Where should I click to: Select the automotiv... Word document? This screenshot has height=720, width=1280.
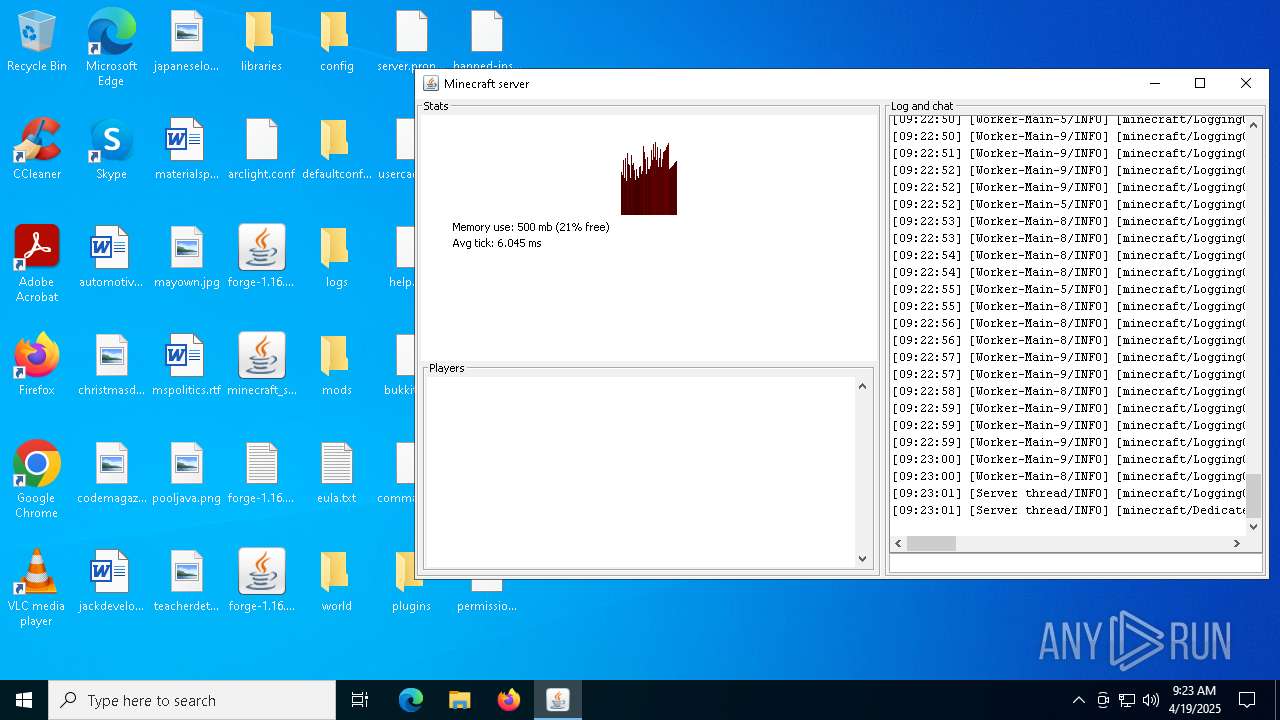click(111, 257)
